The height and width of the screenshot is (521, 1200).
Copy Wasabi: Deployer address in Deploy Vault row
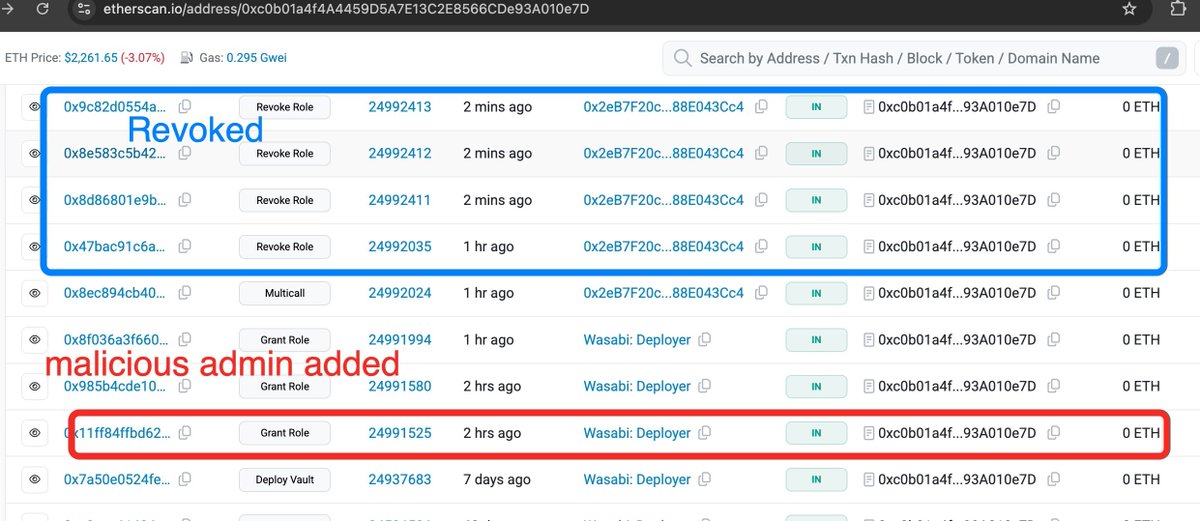click(x=705, y=480)
